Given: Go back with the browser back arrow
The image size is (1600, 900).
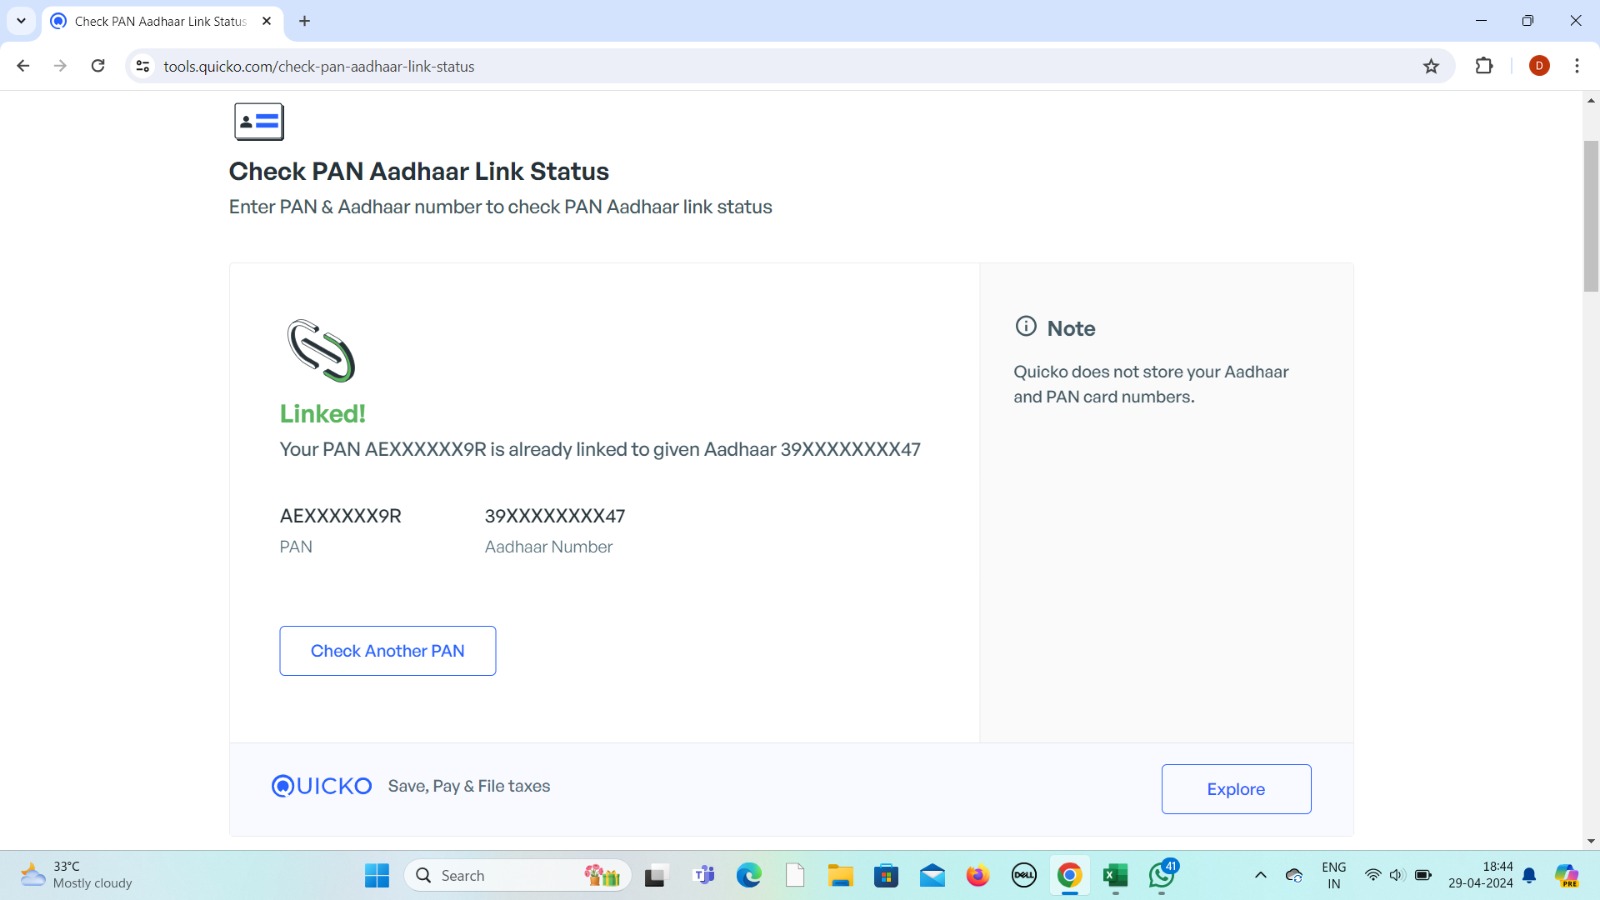Looking at the screenshot, I should [23, 66].
